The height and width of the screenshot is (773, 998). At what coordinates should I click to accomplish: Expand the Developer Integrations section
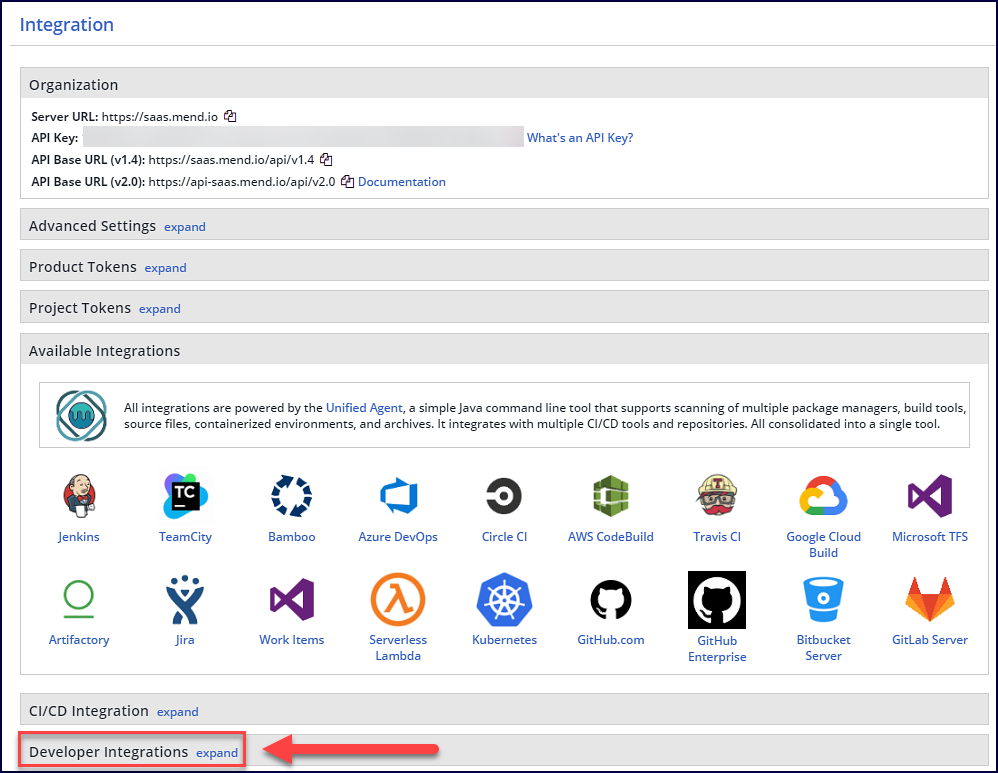[x=217, y=753]
